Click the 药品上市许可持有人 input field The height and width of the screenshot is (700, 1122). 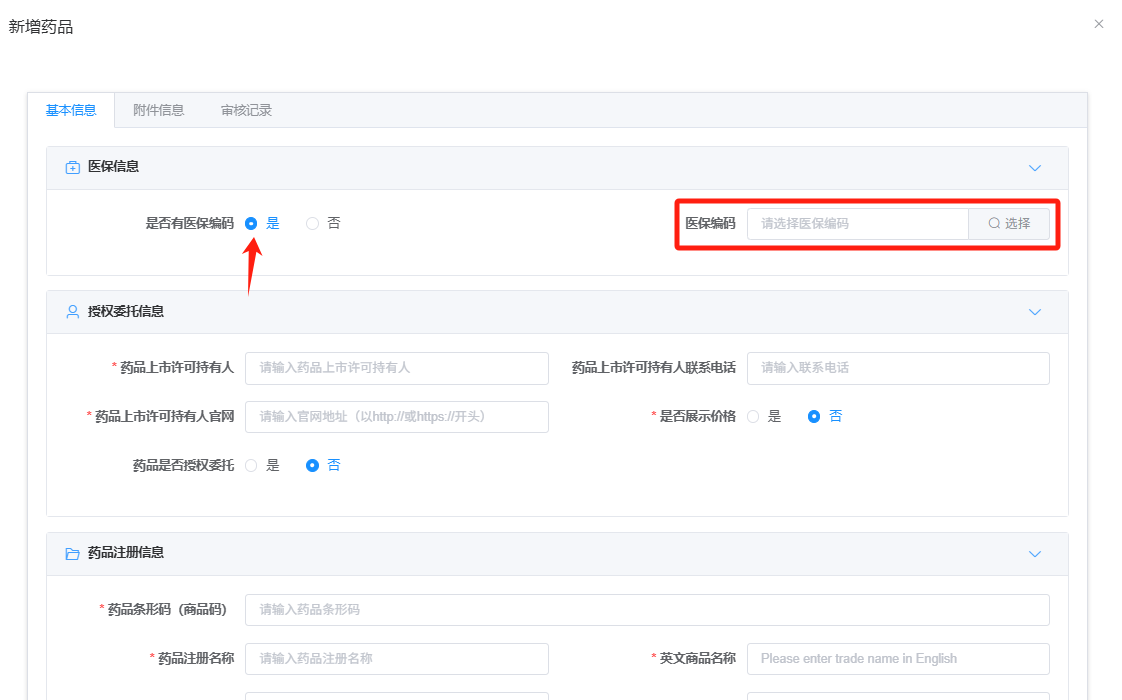click(x=397, y=368)
